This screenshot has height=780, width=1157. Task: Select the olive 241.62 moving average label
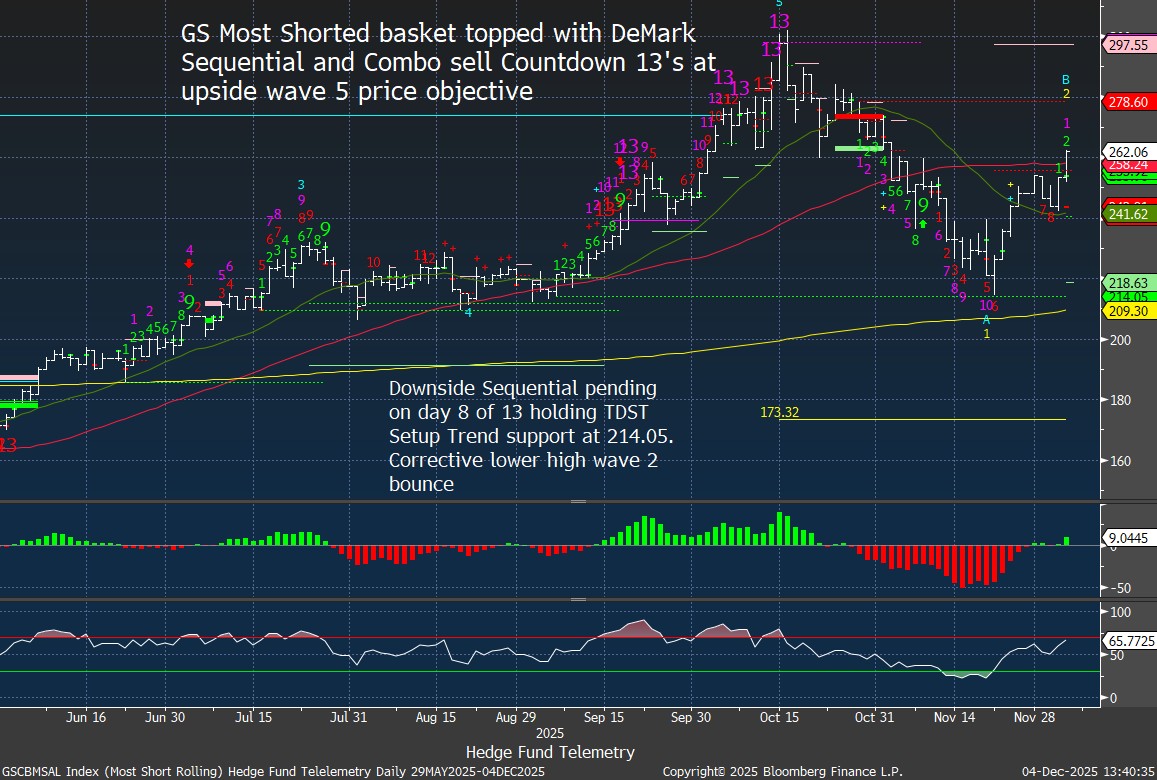tap(1127, 214)
